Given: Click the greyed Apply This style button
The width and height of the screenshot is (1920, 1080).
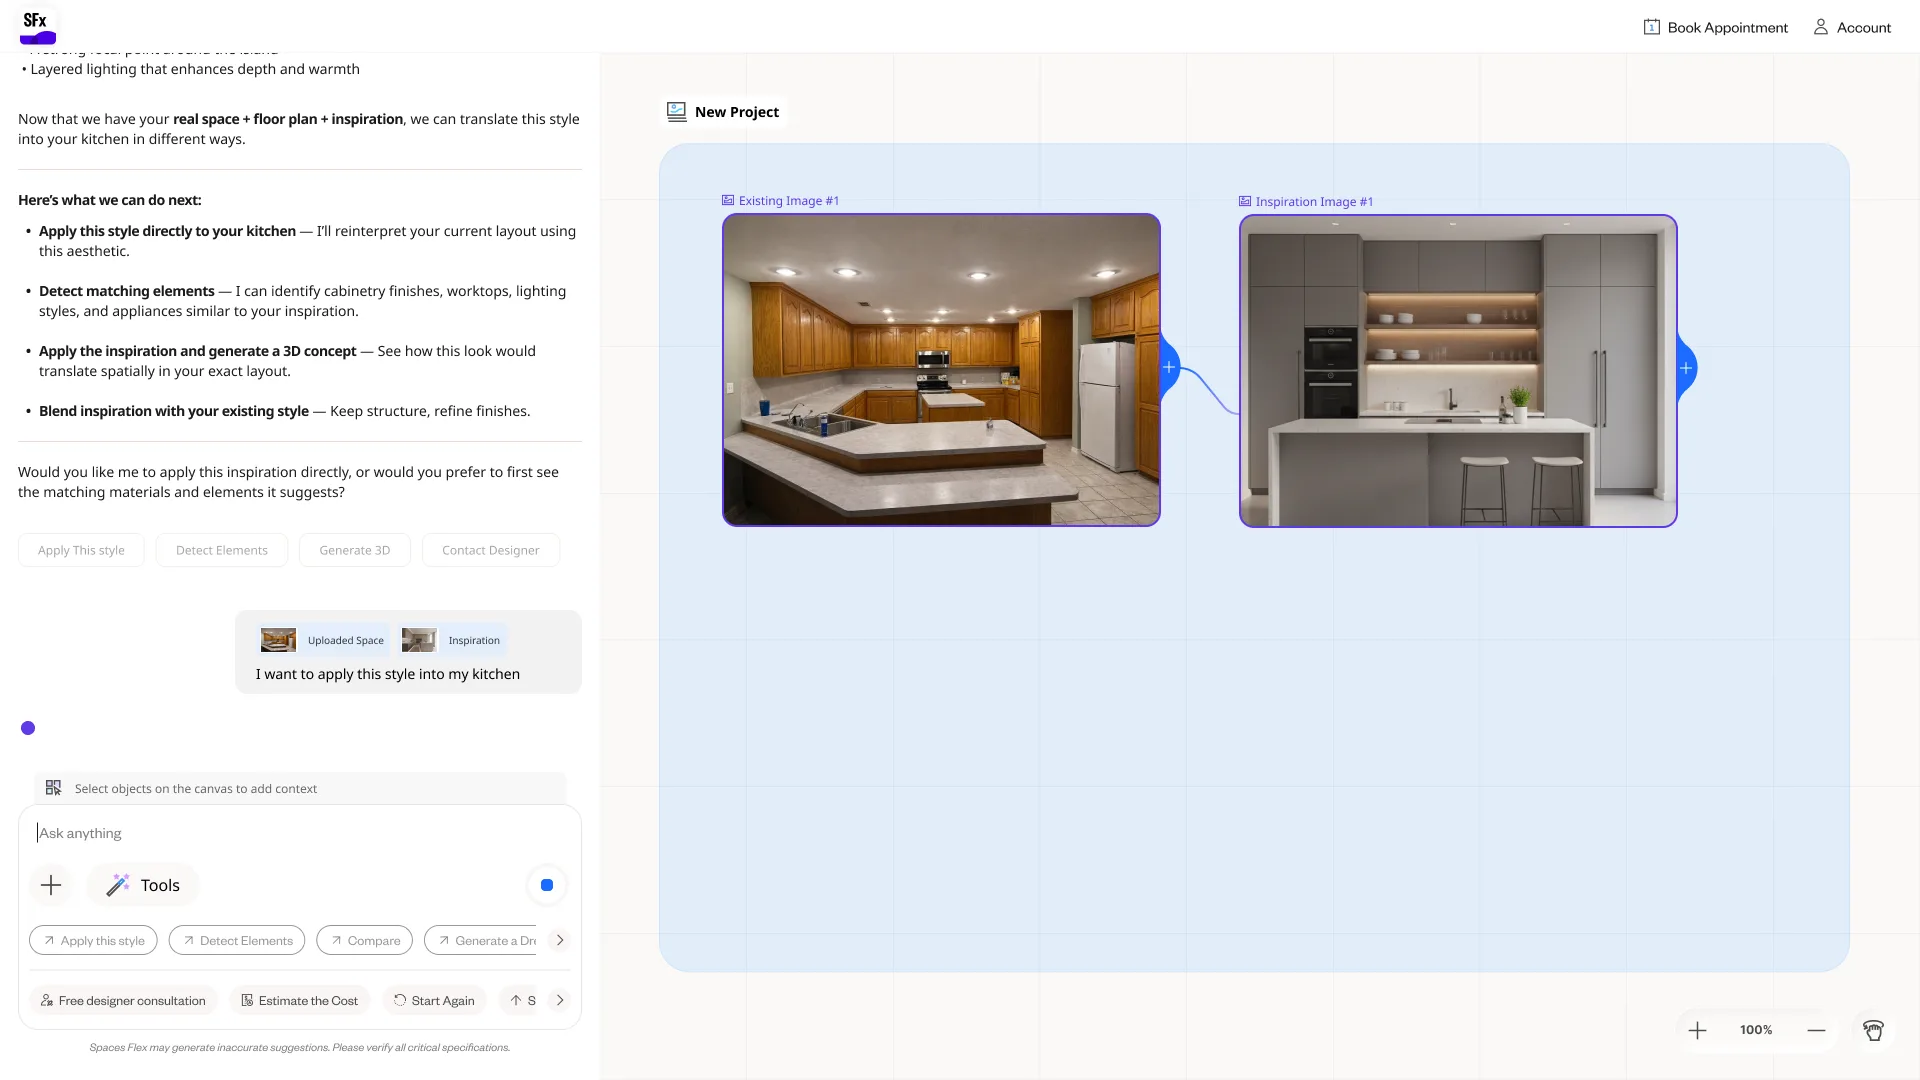Looking at the screenshot, I should pyautogui.click(x=81, y=550).
